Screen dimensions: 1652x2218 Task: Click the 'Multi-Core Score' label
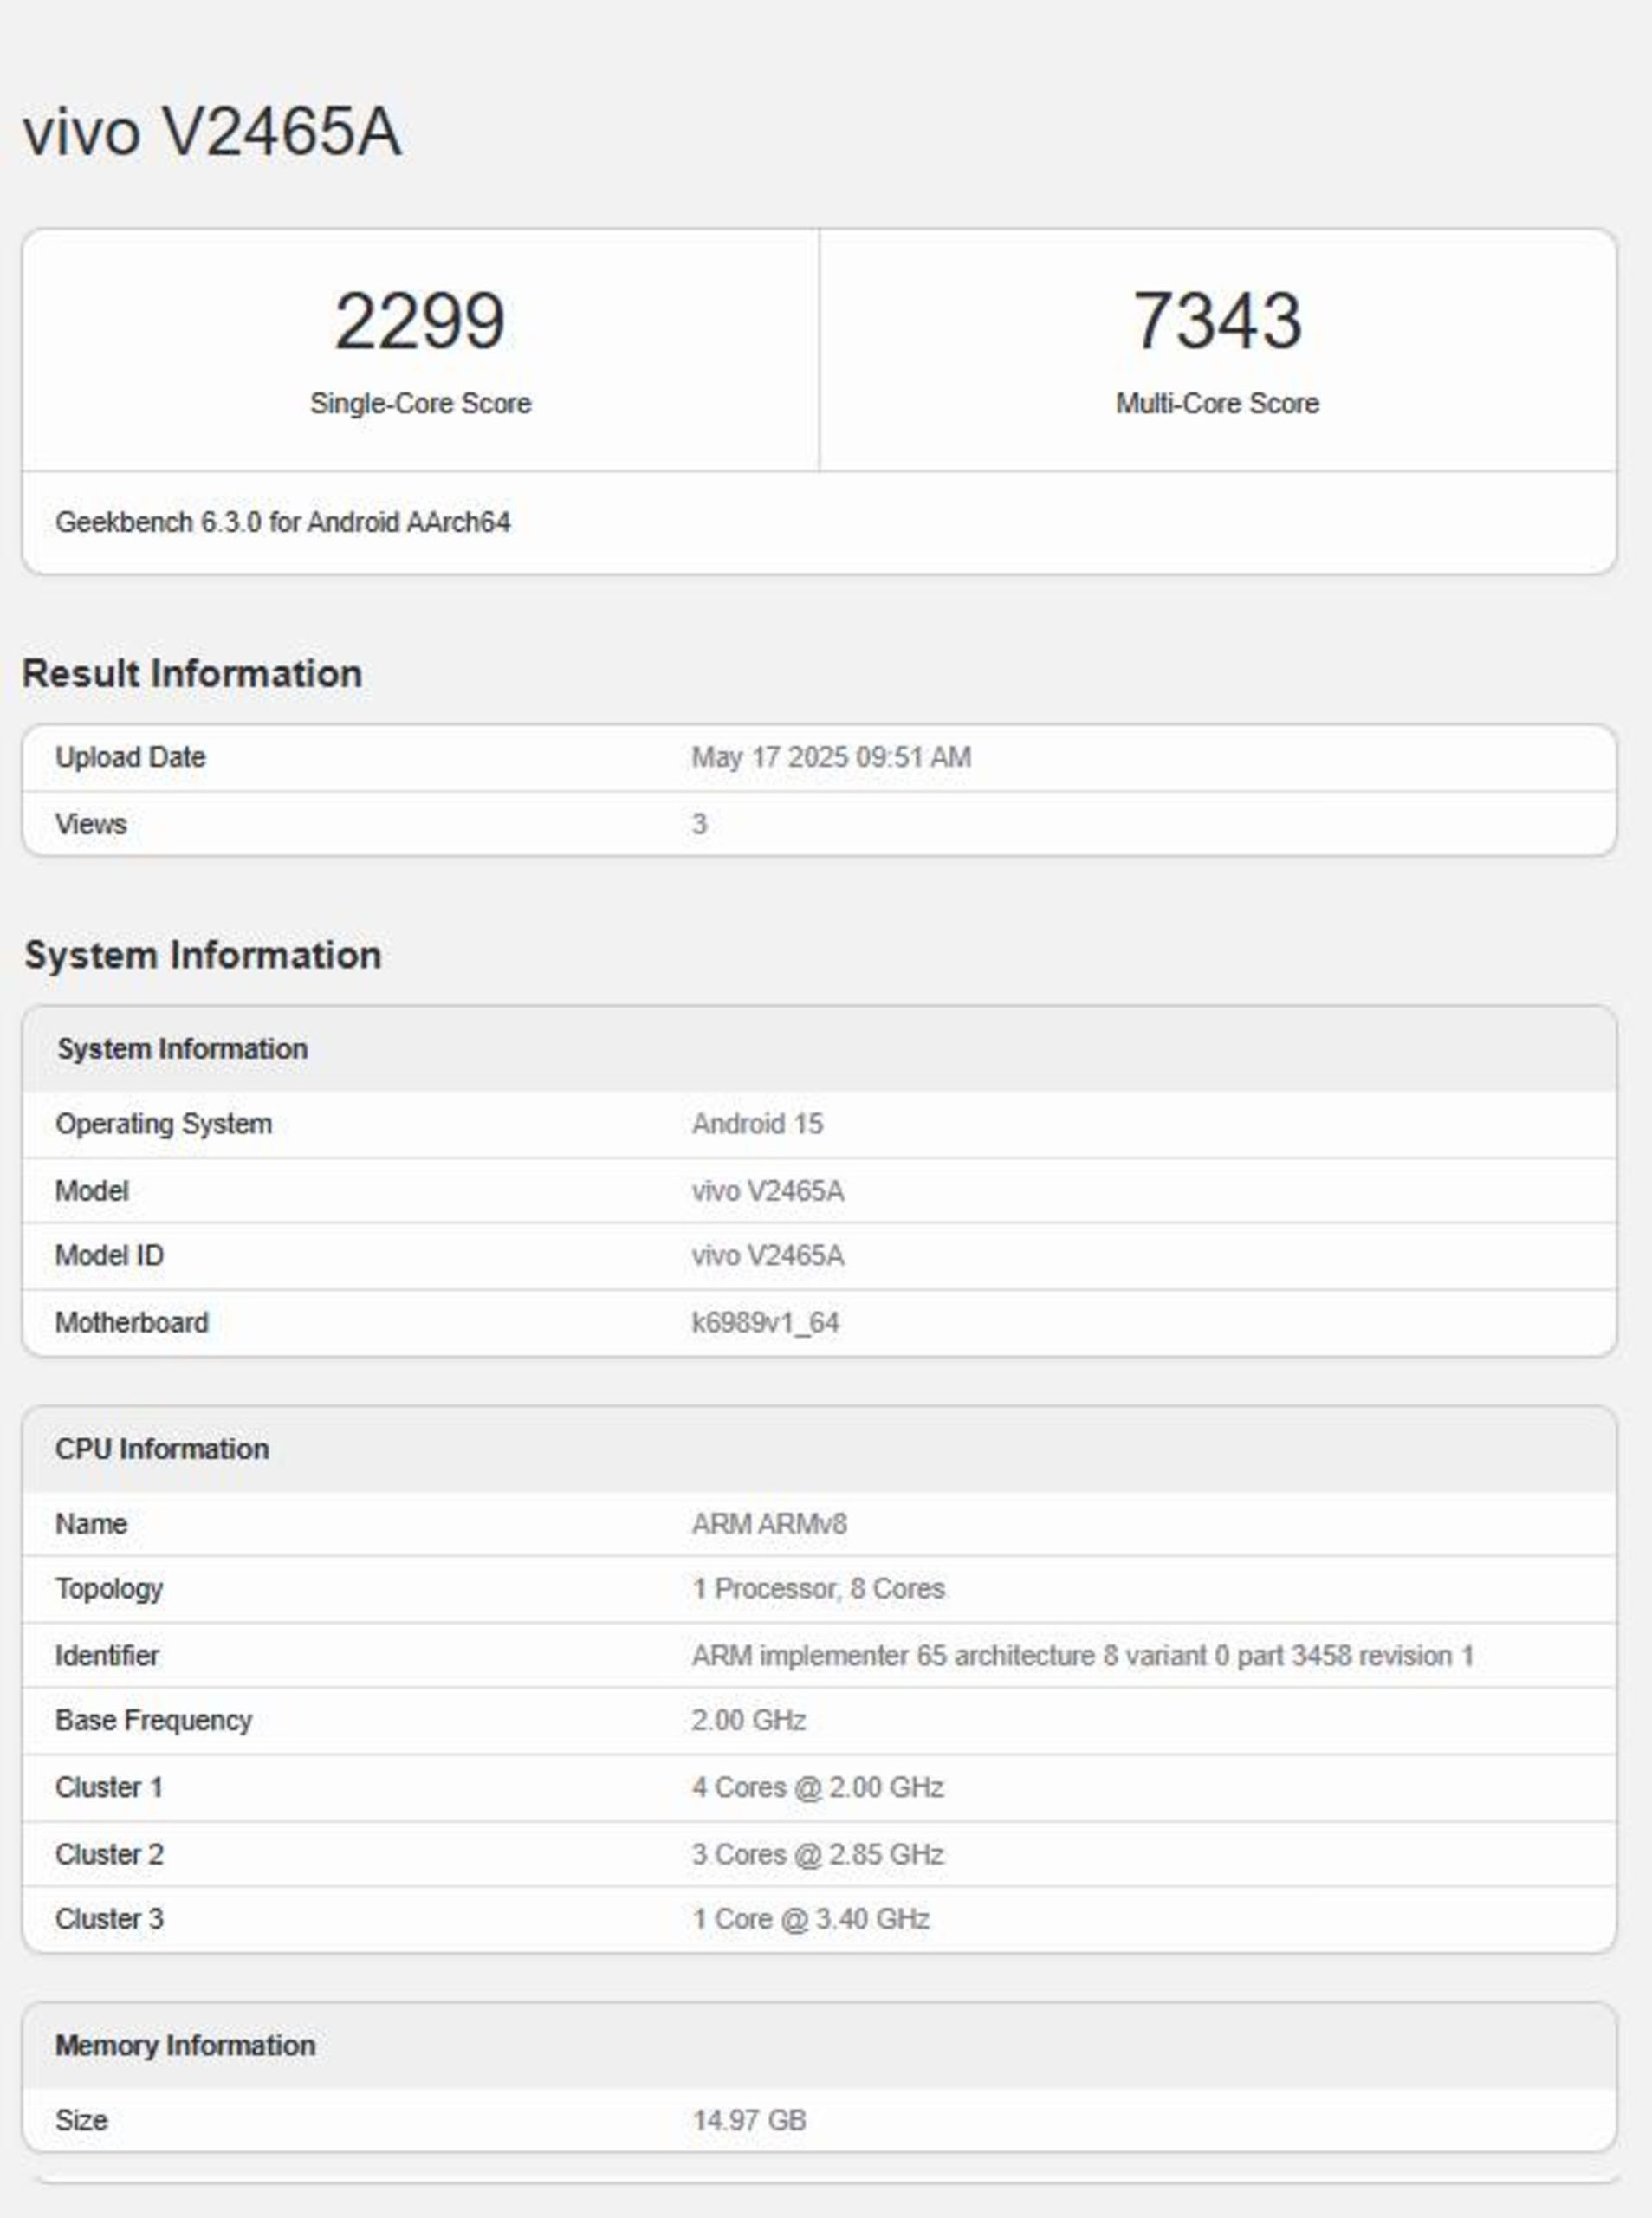point(1217,403)
